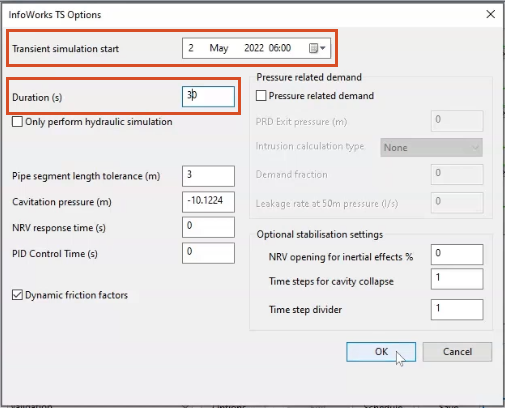
Task: Click the Duration (s) label
Action: 37,97
